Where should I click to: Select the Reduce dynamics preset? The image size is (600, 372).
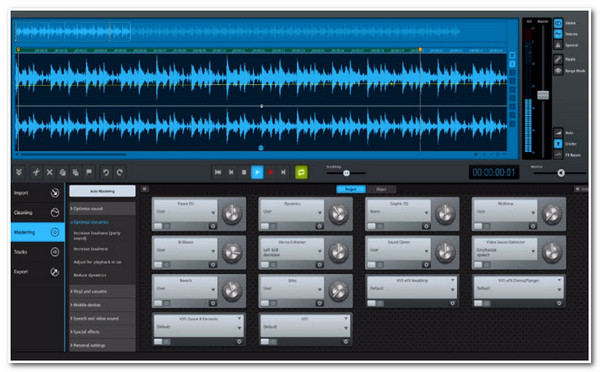tap(90, 275)
